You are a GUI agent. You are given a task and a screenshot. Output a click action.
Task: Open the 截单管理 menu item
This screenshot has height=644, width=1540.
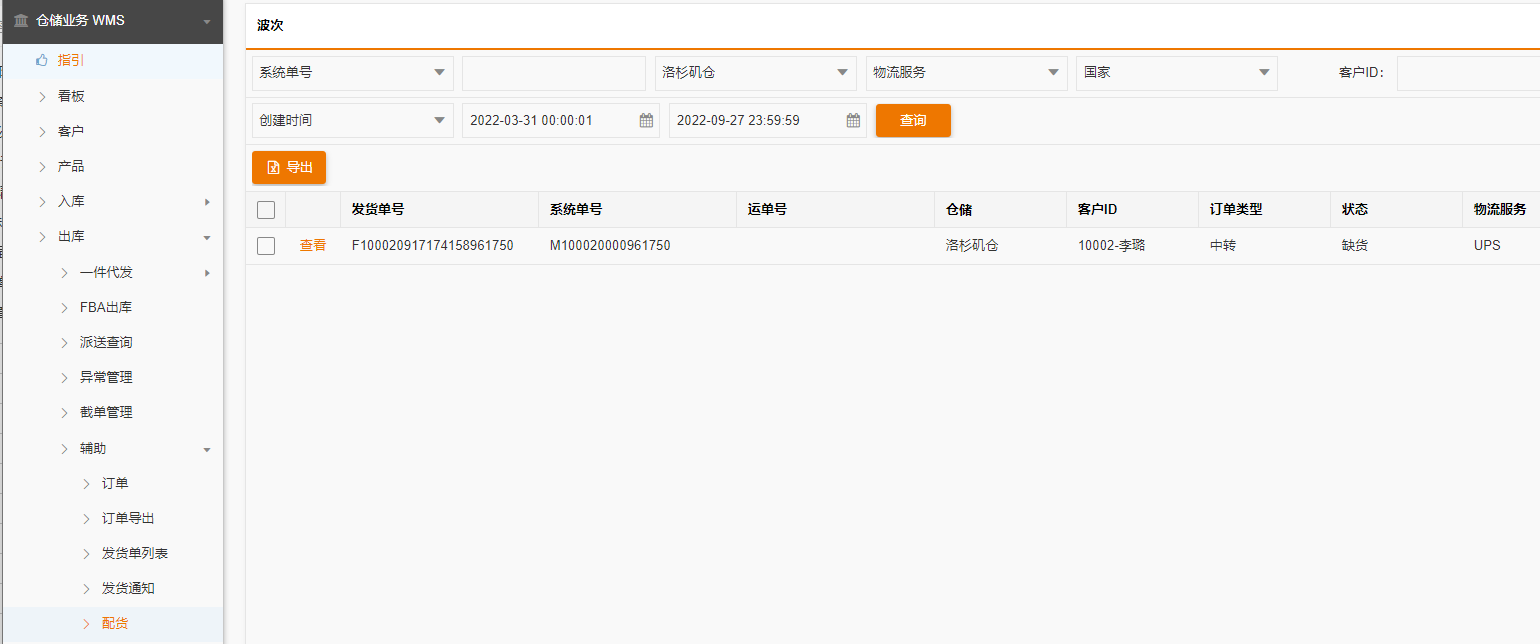pyautogui.click(x=112, y=412)
